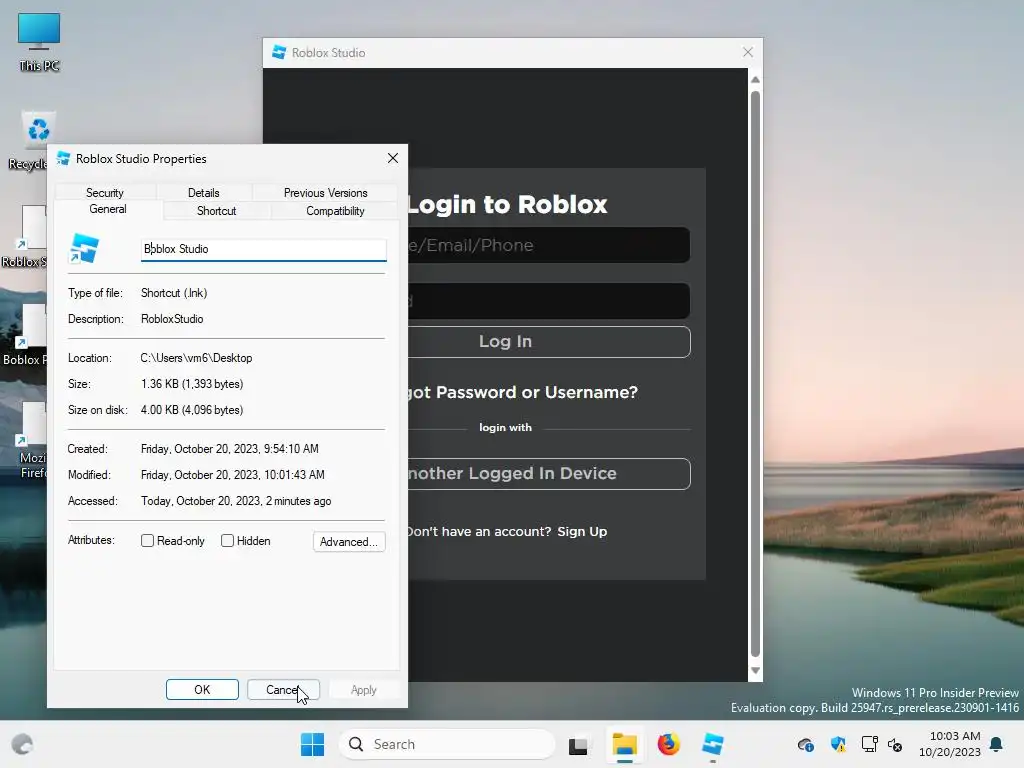Click RobloxStudio description text
1024x768 pixels.
pyautogui.click(x=172, y=319)
